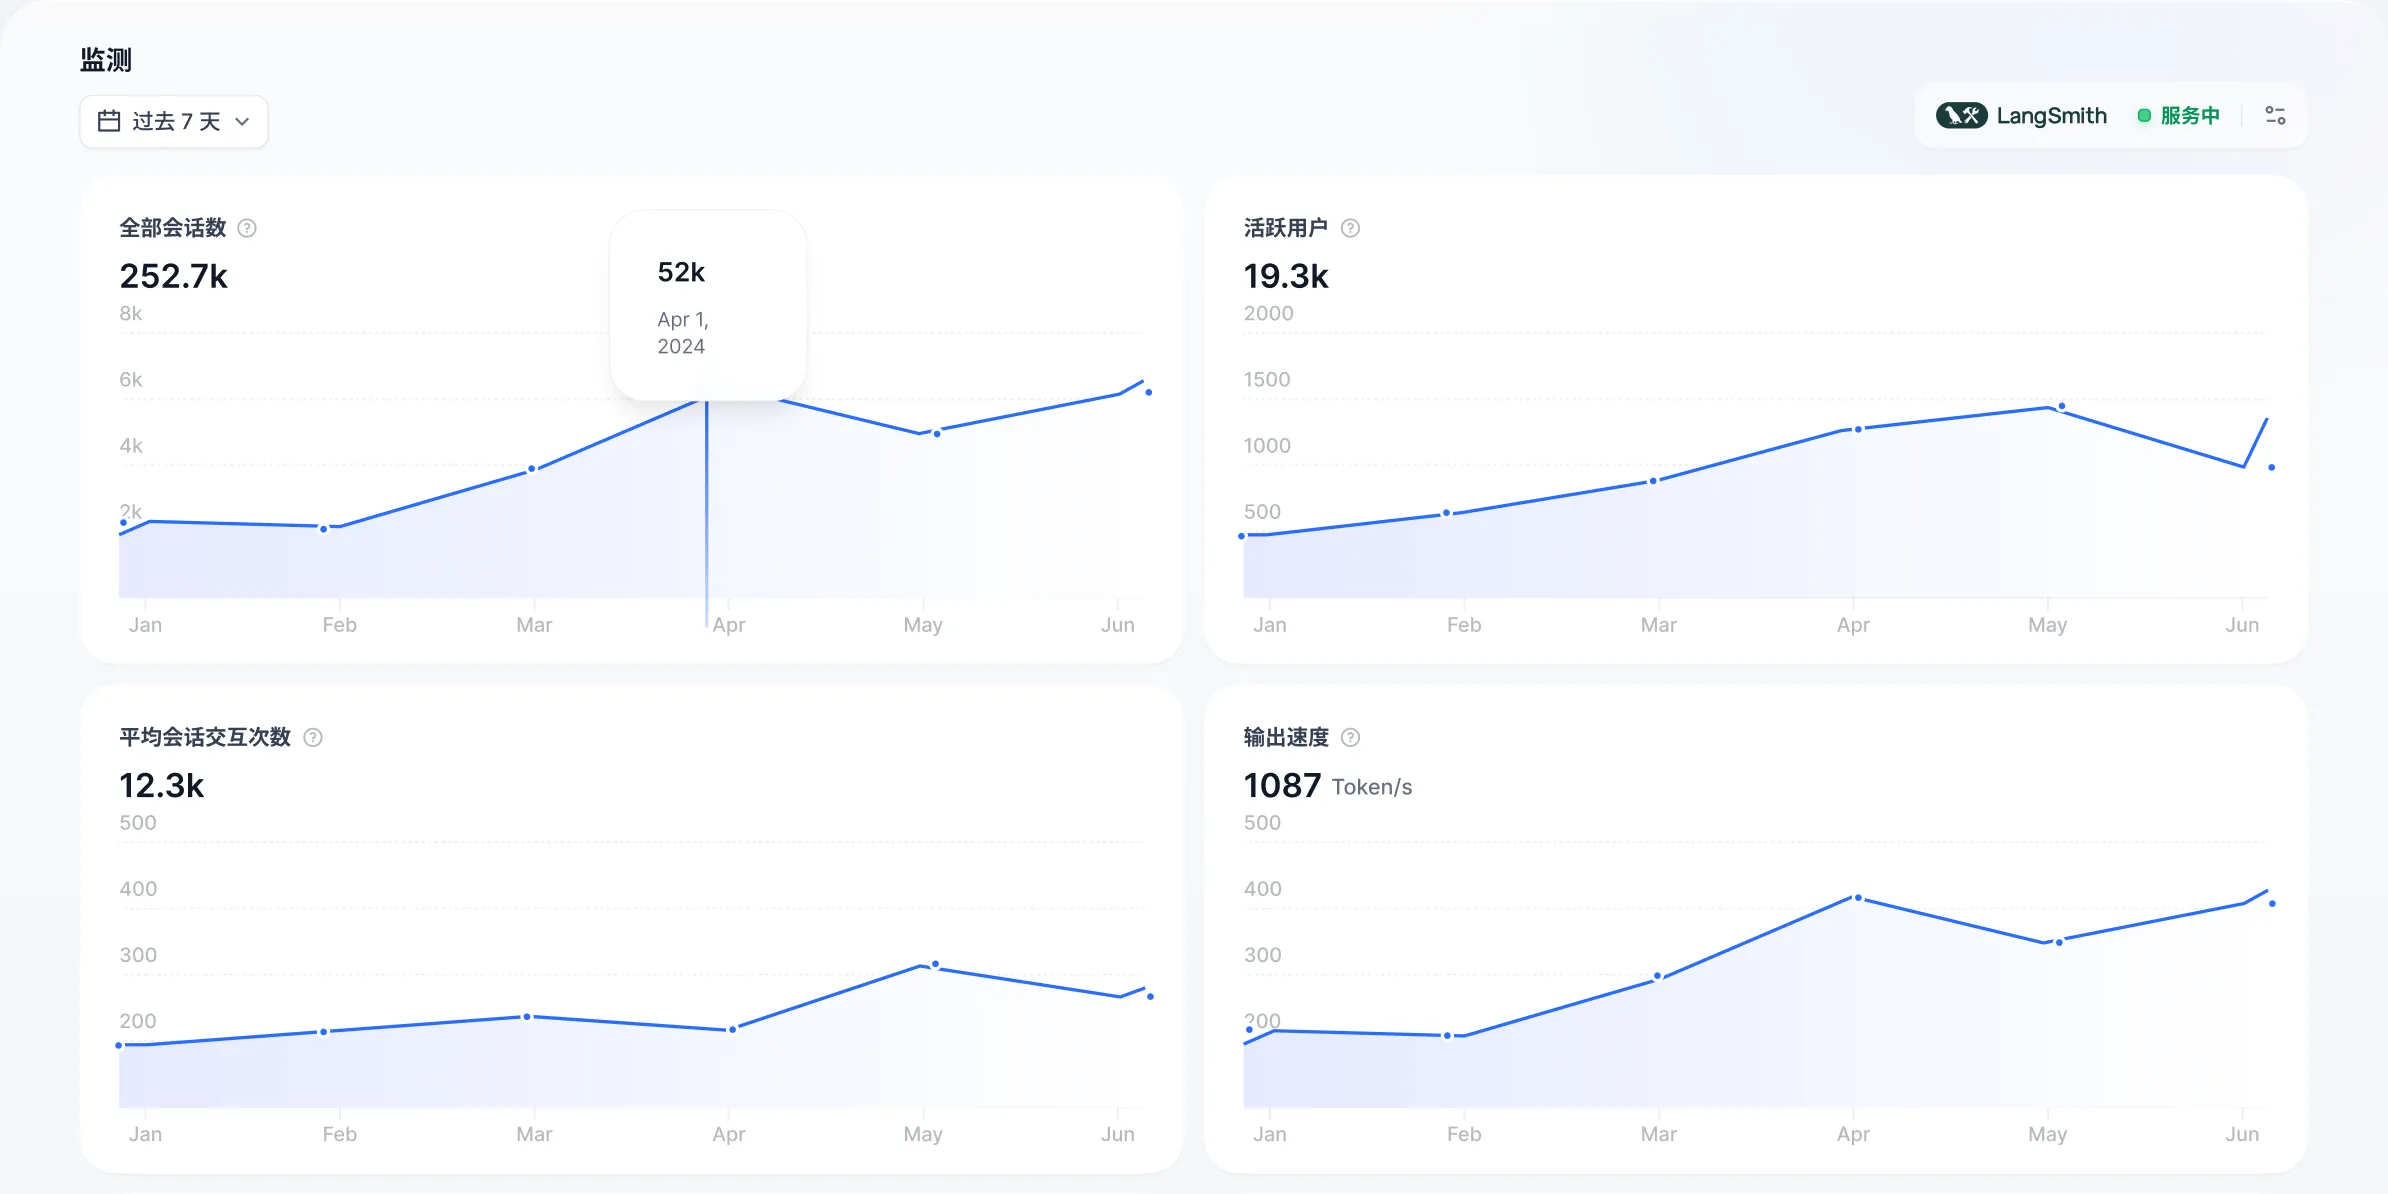Click the May data point in 输出速度 chart

click(2060, 943)
